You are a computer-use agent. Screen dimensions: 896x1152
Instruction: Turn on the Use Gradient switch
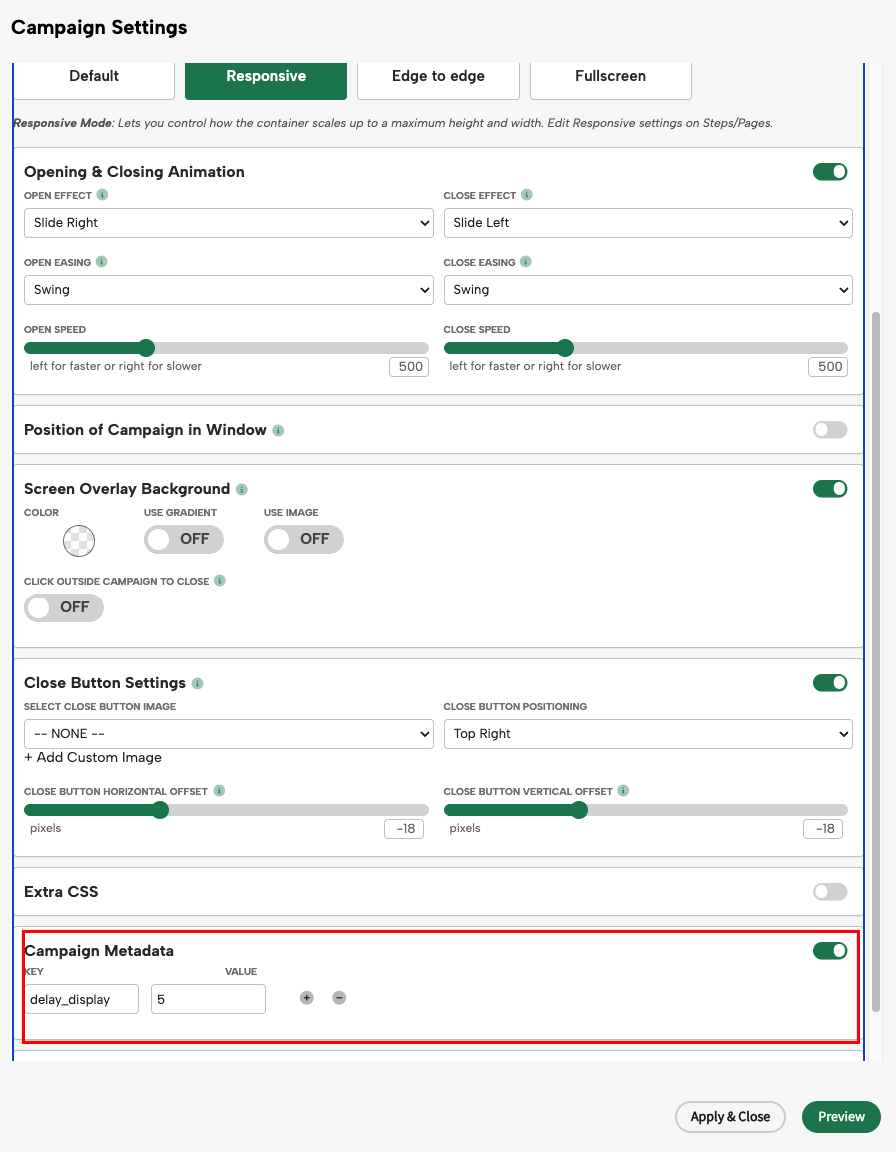(183, 539)
